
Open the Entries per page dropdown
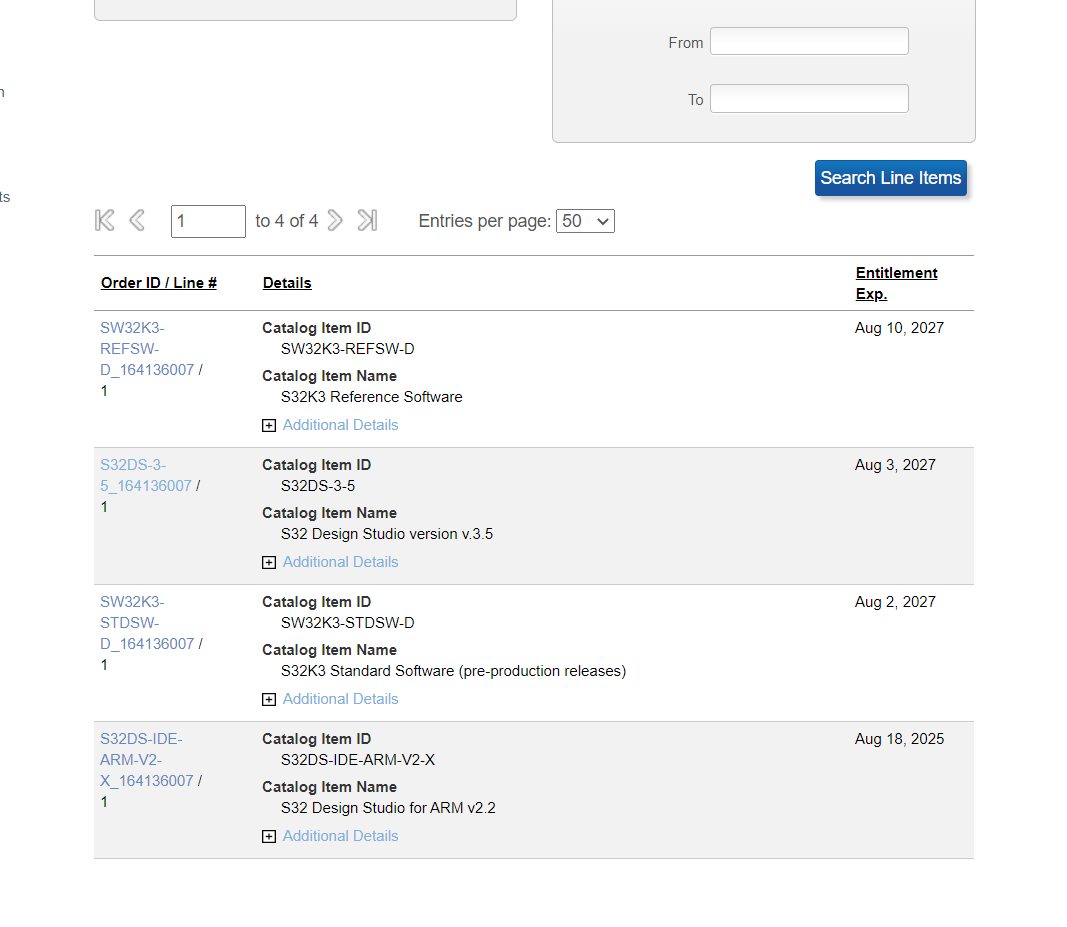click(x=585, y=221)
